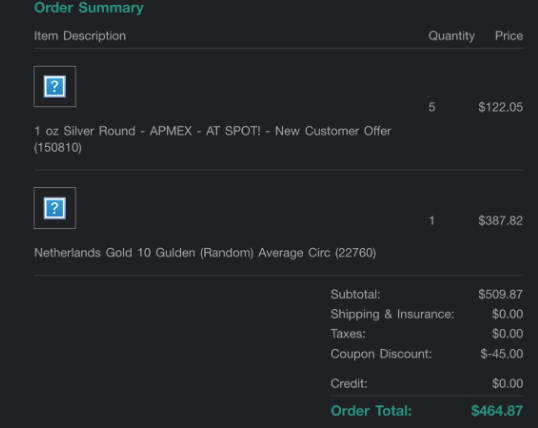Click the Order Total label

(371, 411)
